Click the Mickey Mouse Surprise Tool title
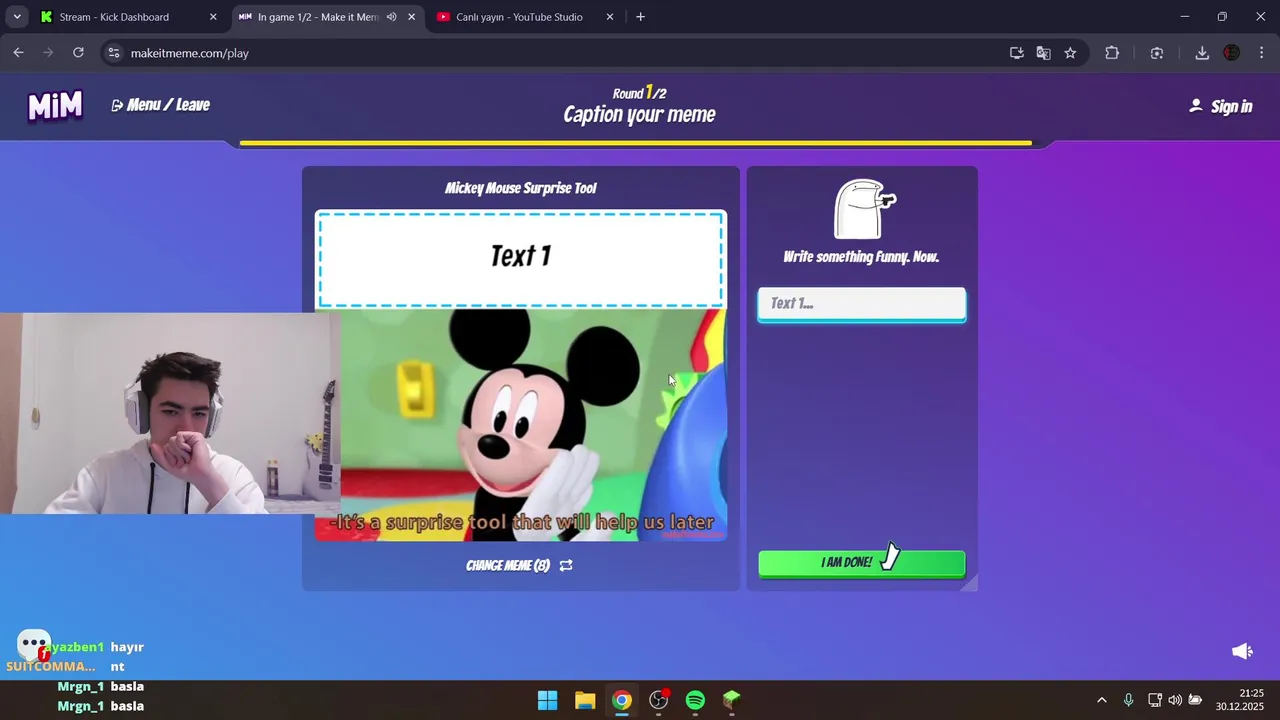Image resolution: width=1280 pixels, height=720 pixels. click(520, 188)
